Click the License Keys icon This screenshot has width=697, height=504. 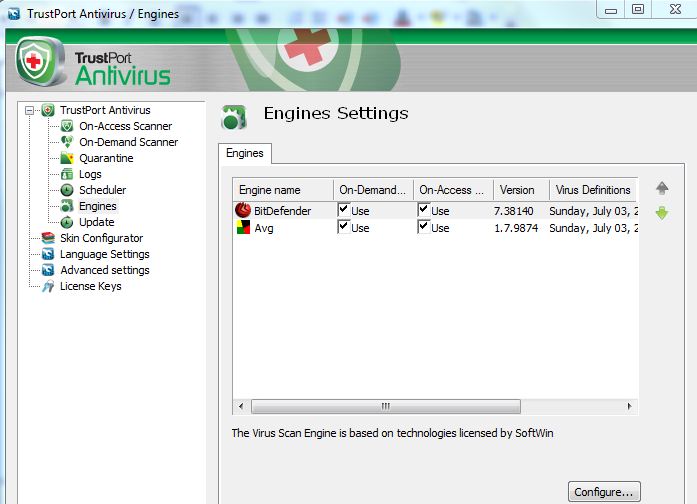pos(48,286)
